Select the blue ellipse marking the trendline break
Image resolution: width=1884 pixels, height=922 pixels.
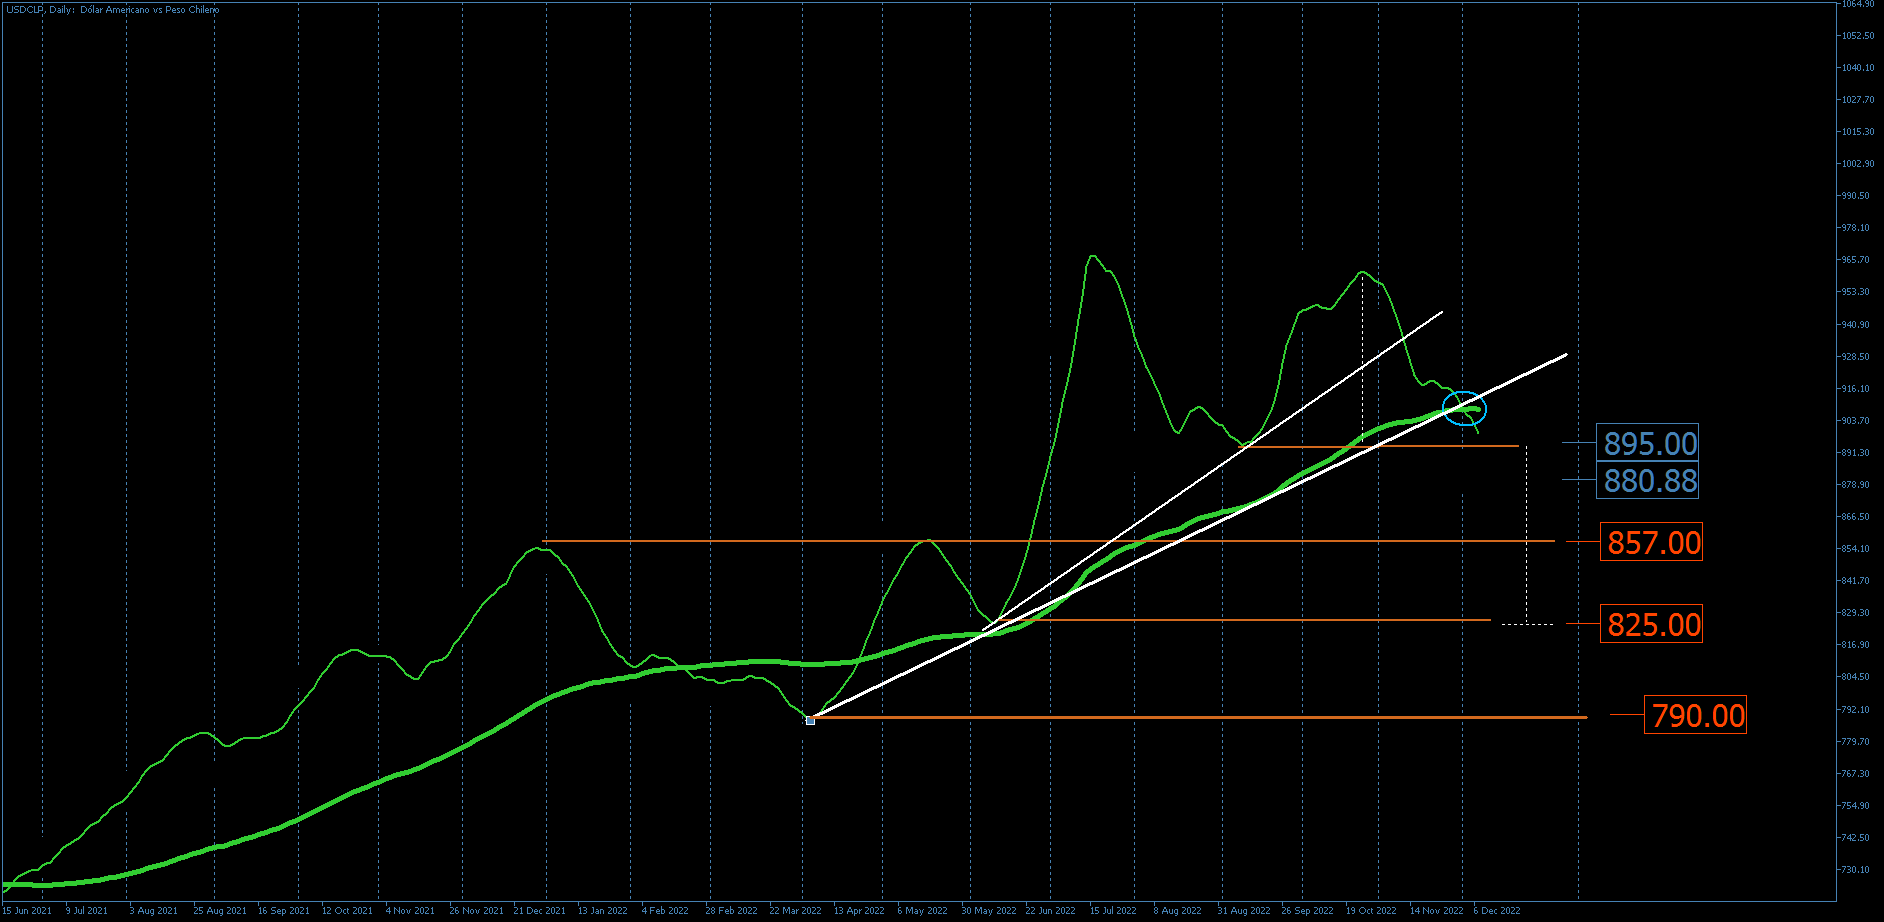(x=1465, y=409)
